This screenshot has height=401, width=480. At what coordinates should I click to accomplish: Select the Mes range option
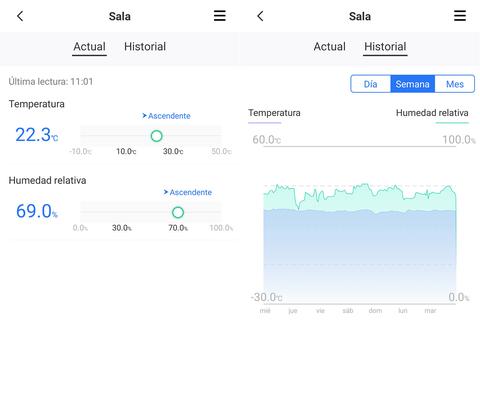(455, 84)
